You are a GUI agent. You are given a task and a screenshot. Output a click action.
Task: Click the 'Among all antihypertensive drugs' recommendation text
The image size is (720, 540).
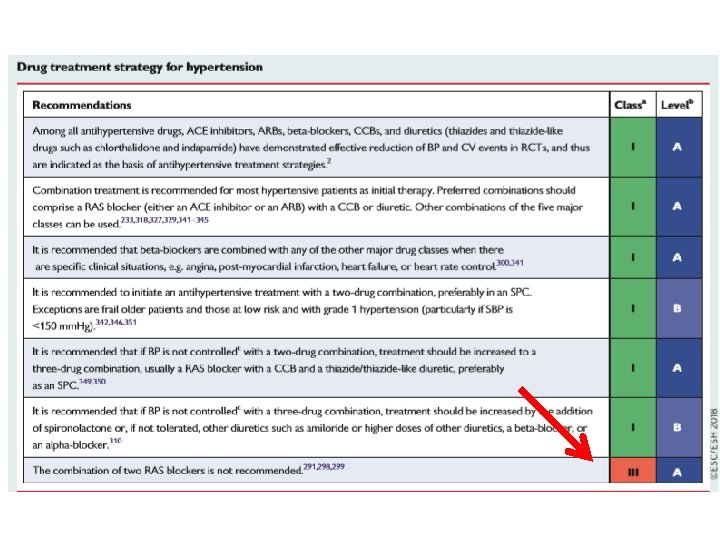(311, 148)
